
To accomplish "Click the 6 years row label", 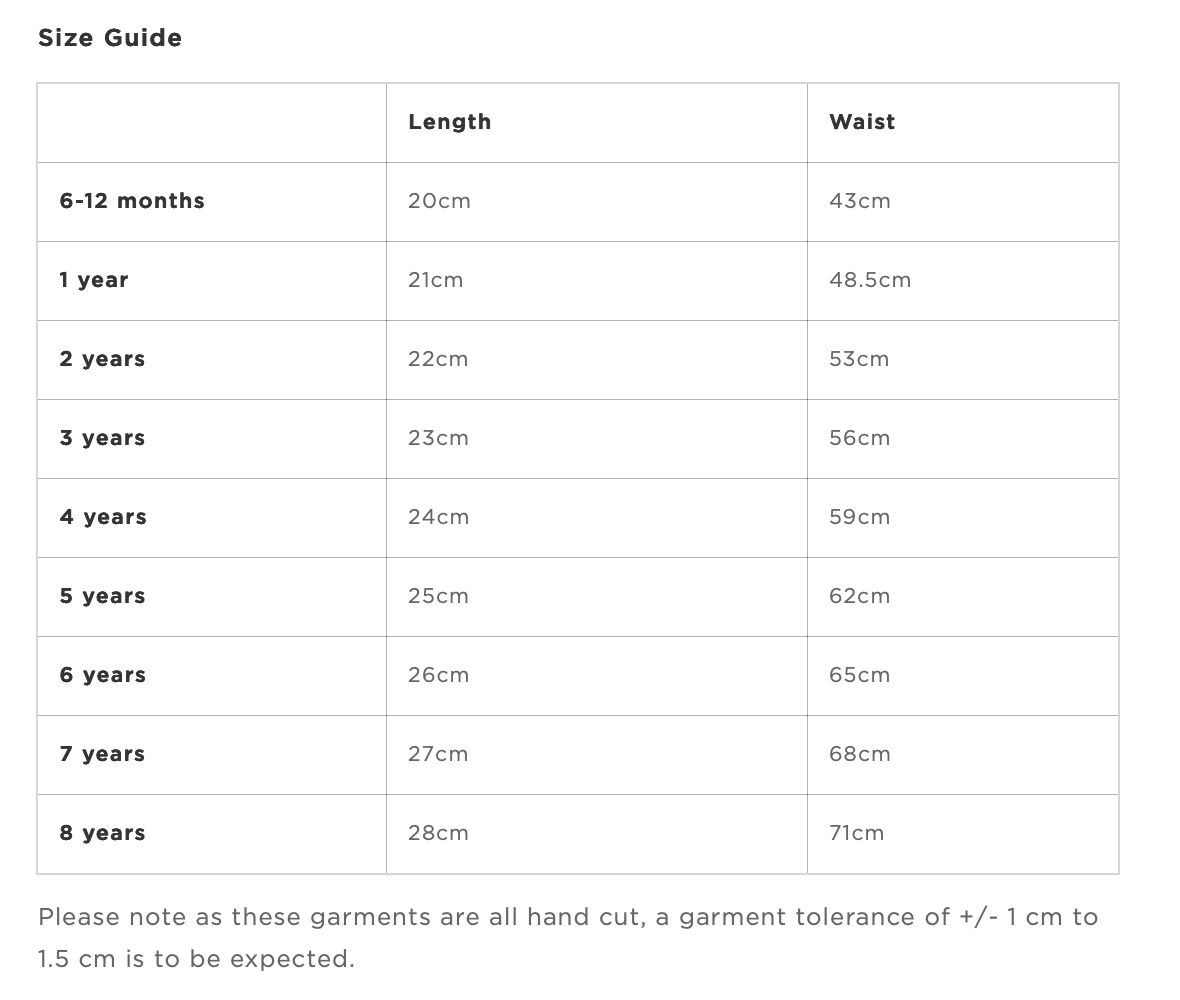I will pos(102,675).
